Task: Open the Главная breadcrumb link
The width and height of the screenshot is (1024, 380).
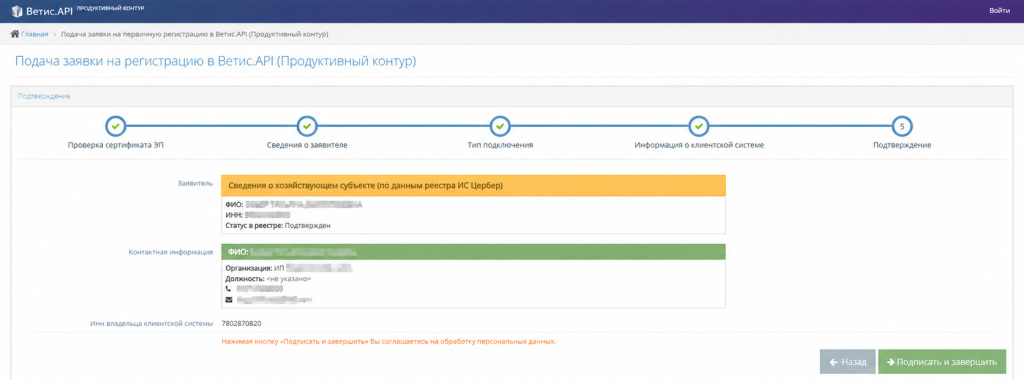Action: pyautogui.click(x=35, y=34)
